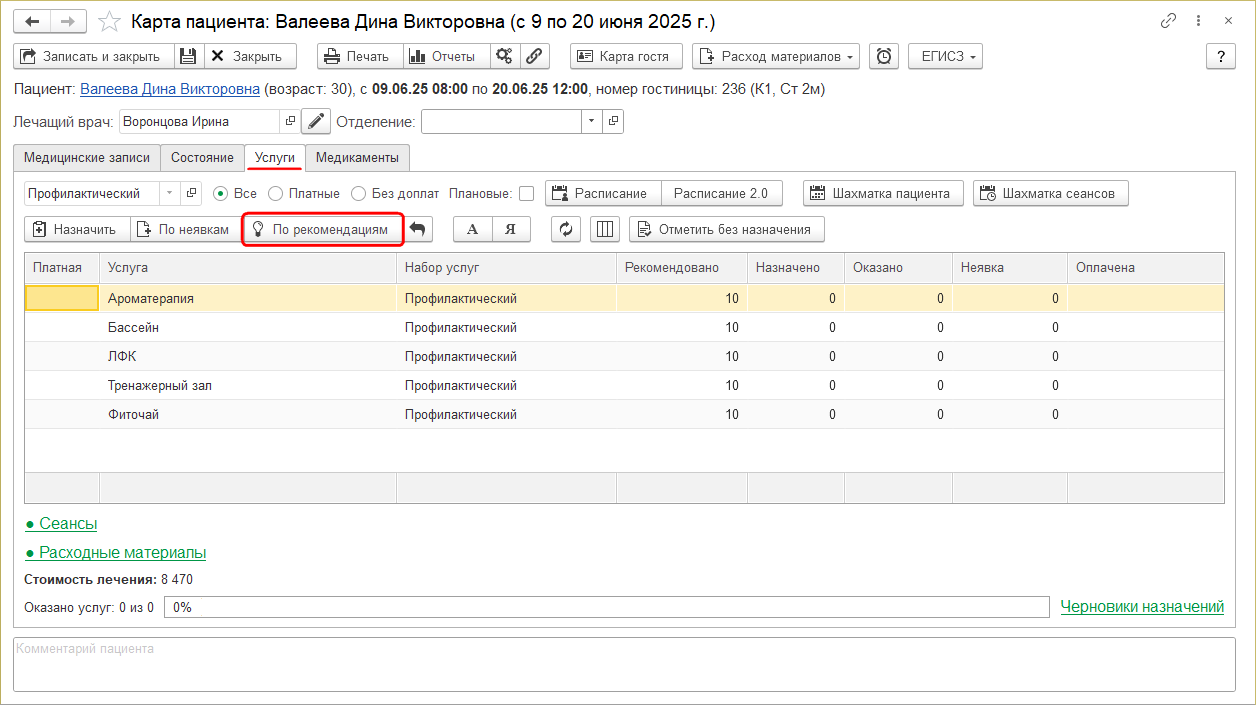
Task: Open the 'Расход материалов' dropdown
Action: [x=776, y=56]
